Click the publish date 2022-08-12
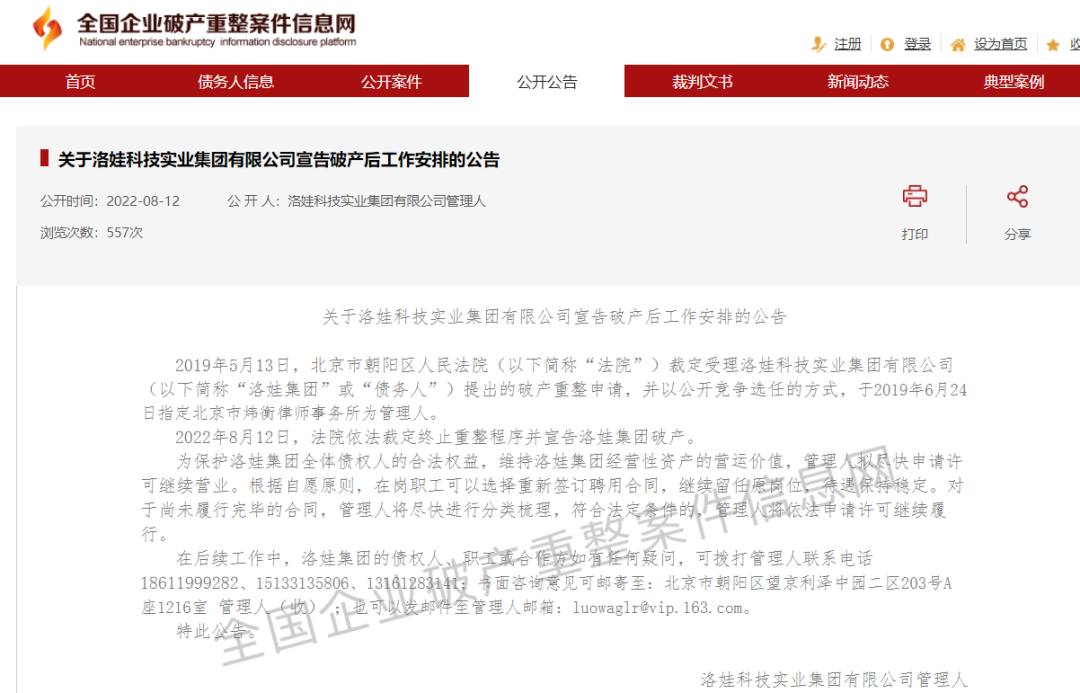This screenshot has width=1080, height=693. click(143, 201)
